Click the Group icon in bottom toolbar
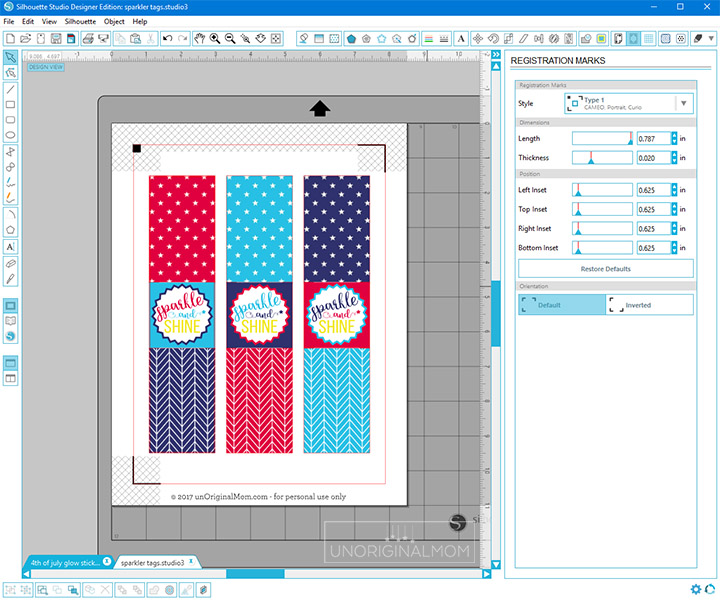Image resolution: width=720 pixels, height=601 pixels. coord(10,590)
